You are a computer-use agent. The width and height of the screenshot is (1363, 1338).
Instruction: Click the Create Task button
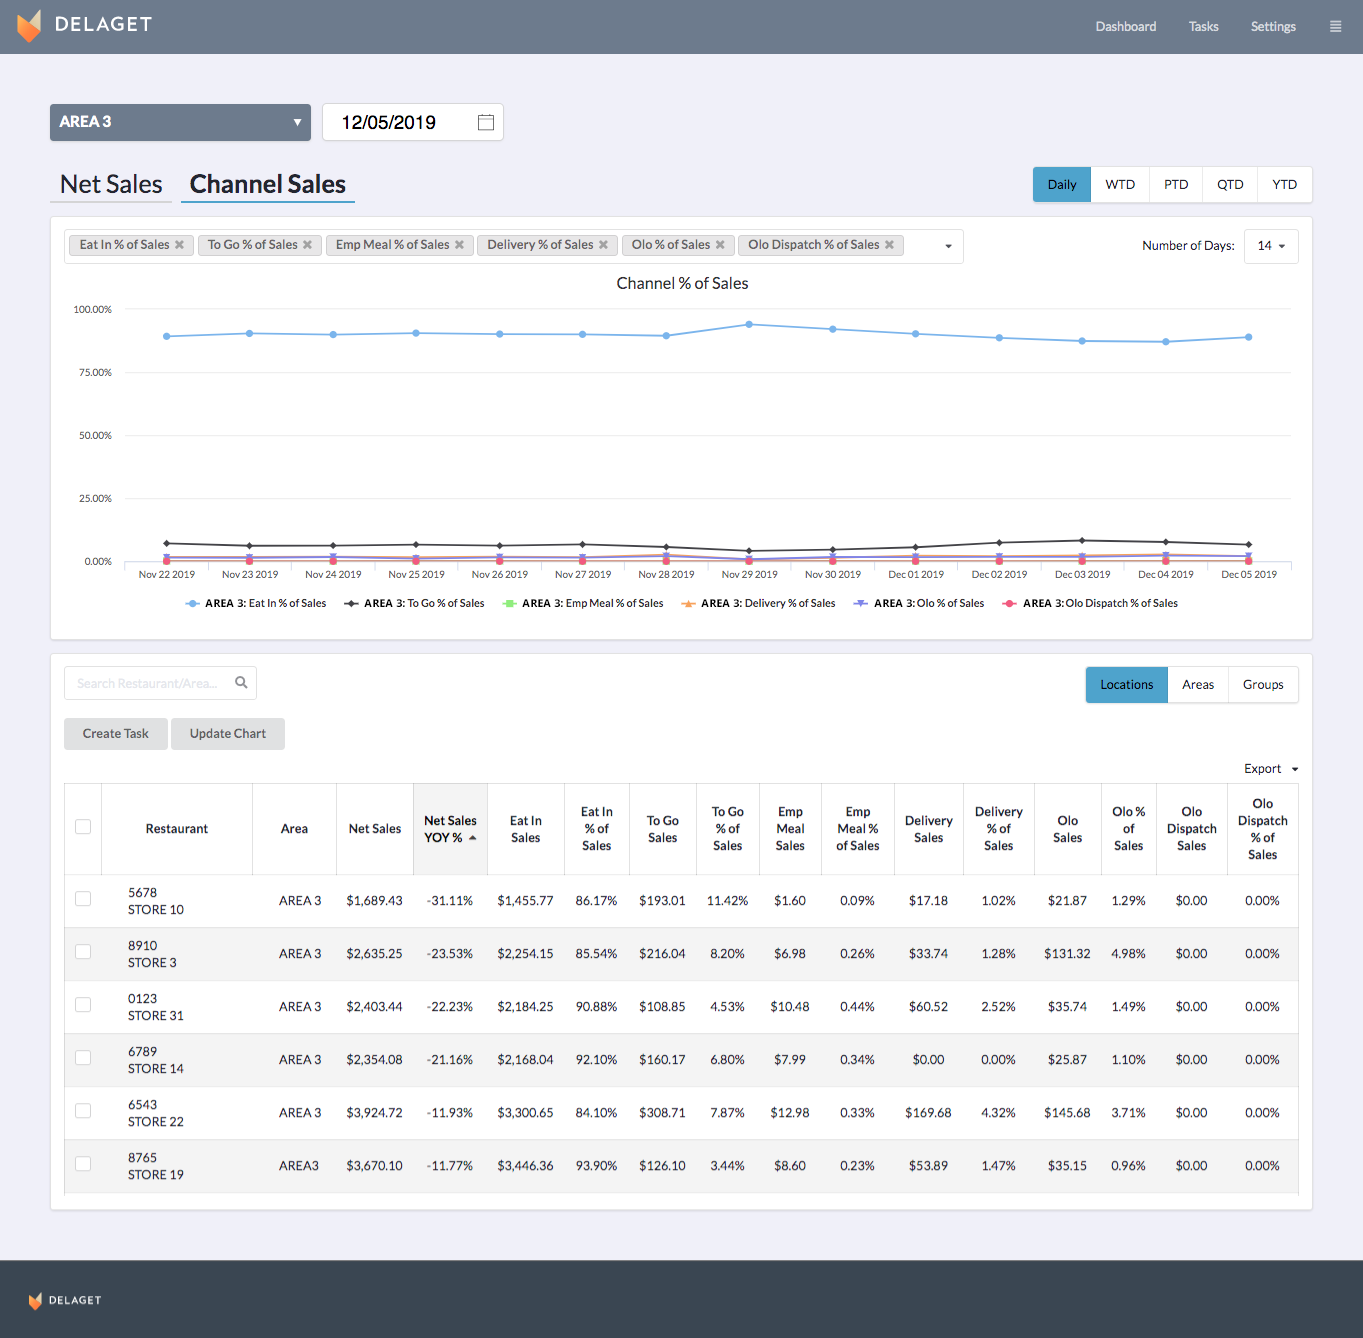coord(116,734)
